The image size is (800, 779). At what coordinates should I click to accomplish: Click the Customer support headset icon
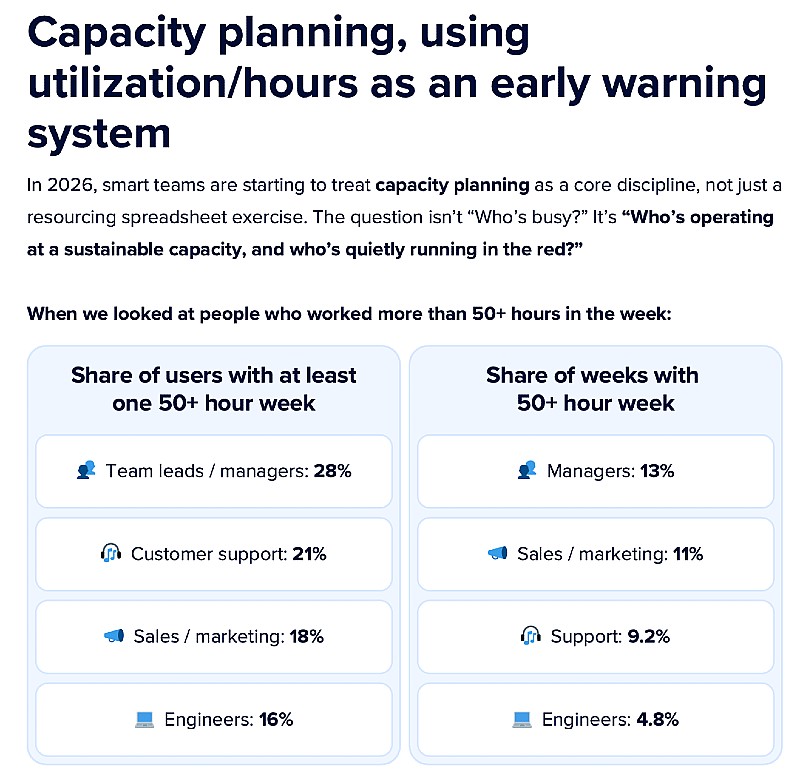110,553
